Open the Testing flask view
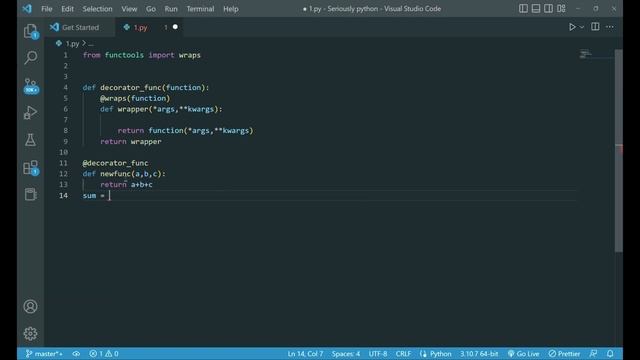This screenshot has width=640, height=360. point(31,140)
